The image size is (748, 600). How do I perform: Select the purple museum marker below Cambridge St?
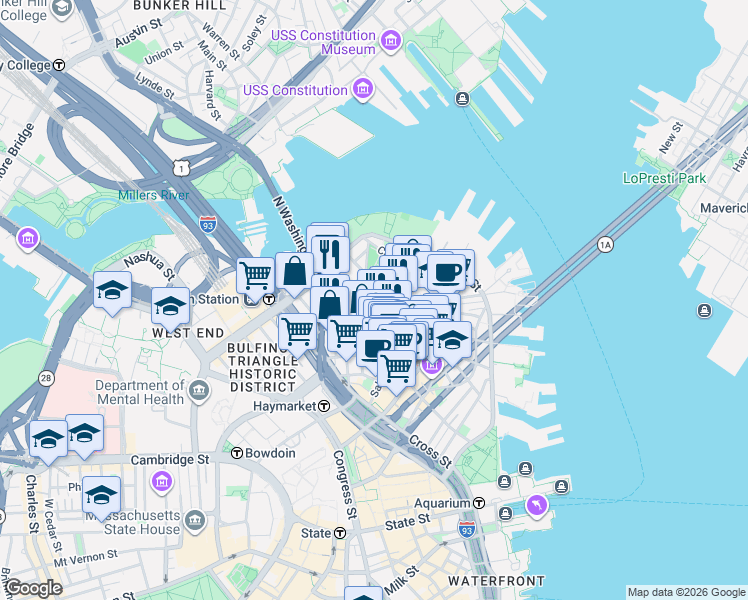tap(162, 482)
